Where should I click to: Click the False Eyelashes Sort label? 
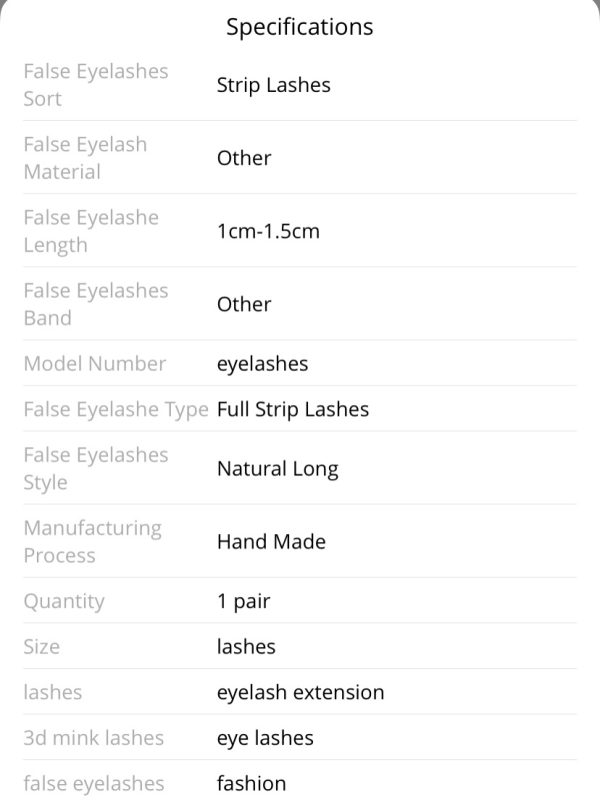pos(96,85)
